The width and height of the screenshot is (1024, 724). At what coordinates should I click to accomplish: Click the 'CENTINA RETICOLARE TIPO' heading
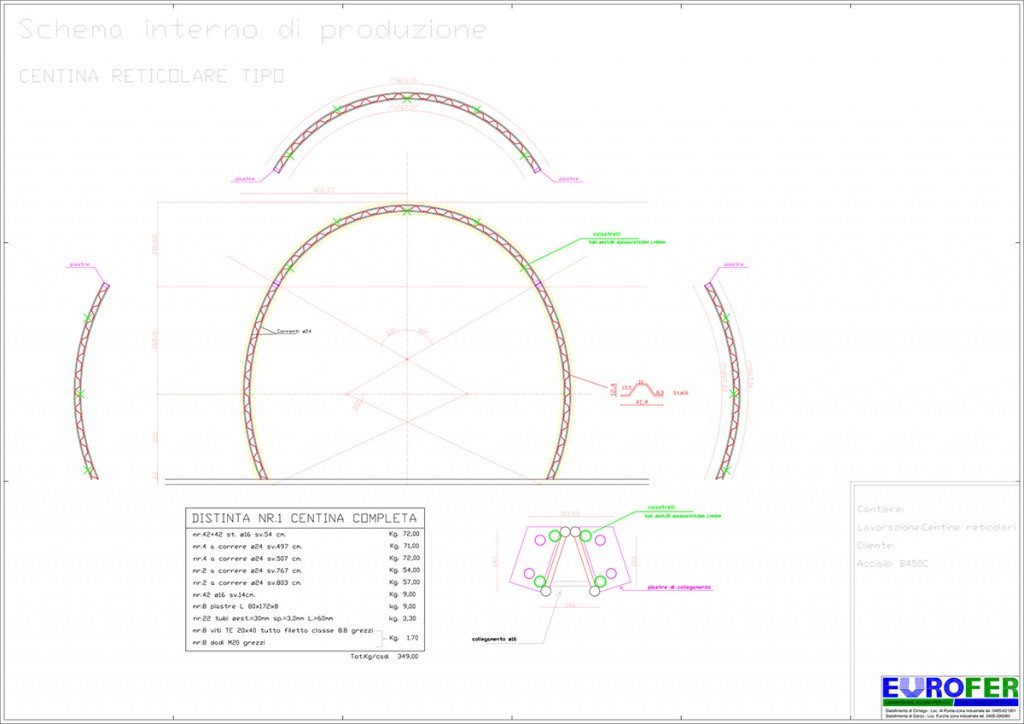click(152, 76)
